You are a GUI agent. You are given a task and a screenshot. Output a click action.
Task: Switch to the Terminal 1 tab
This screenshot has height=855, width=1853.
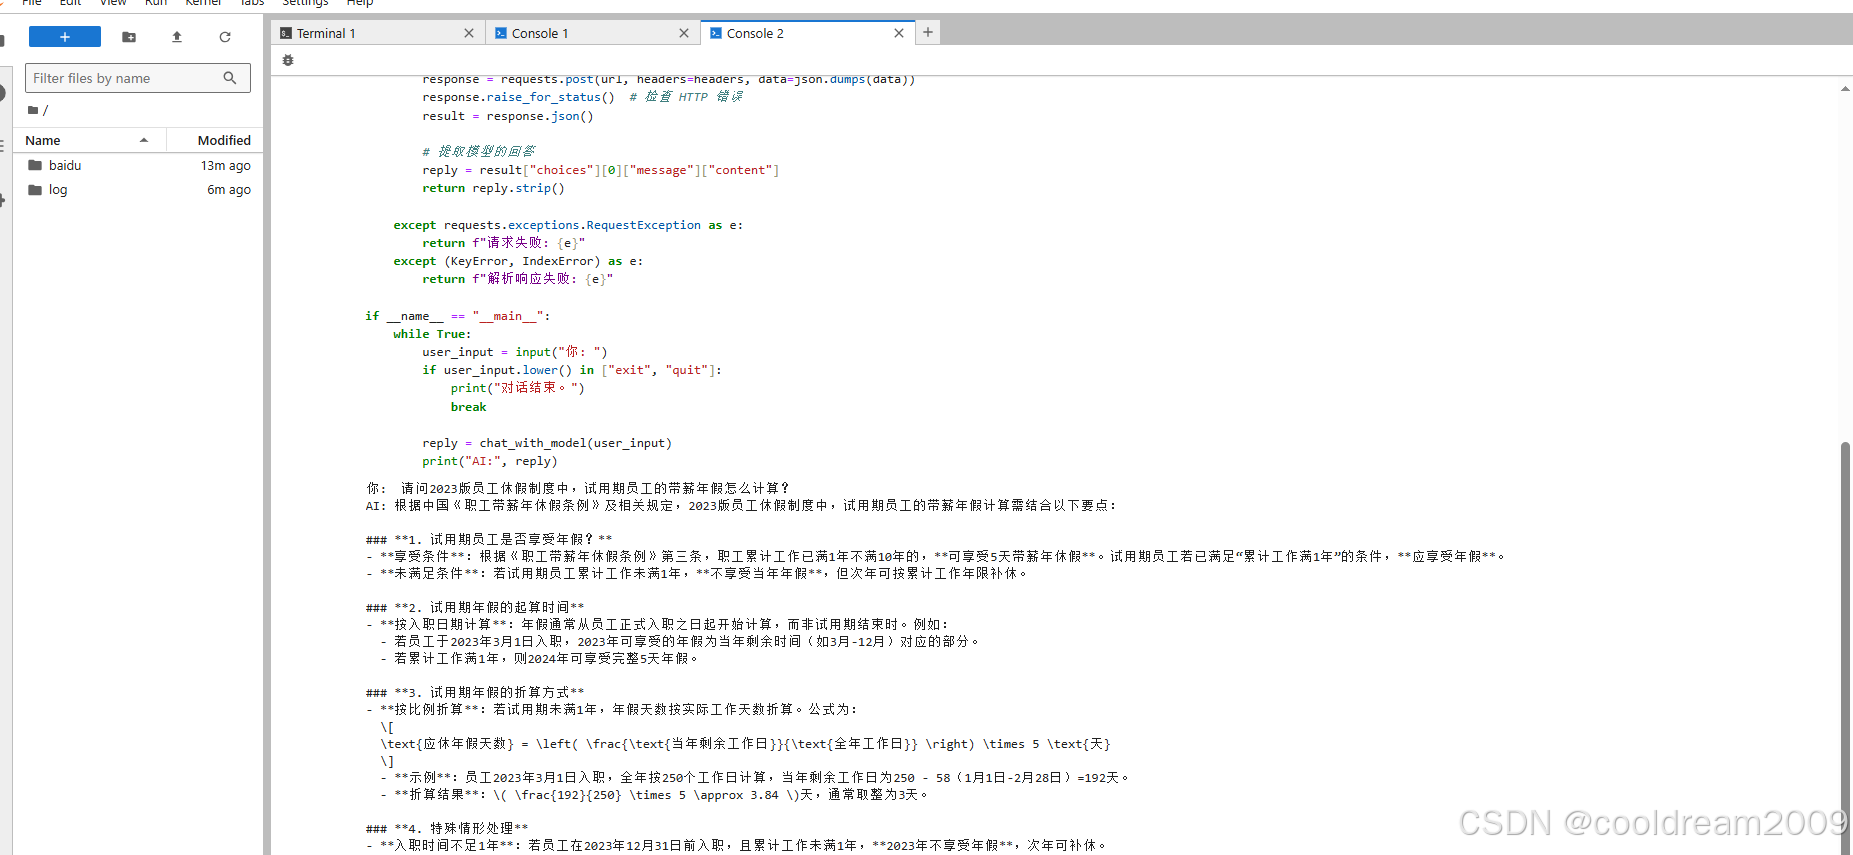pos(377,33)
